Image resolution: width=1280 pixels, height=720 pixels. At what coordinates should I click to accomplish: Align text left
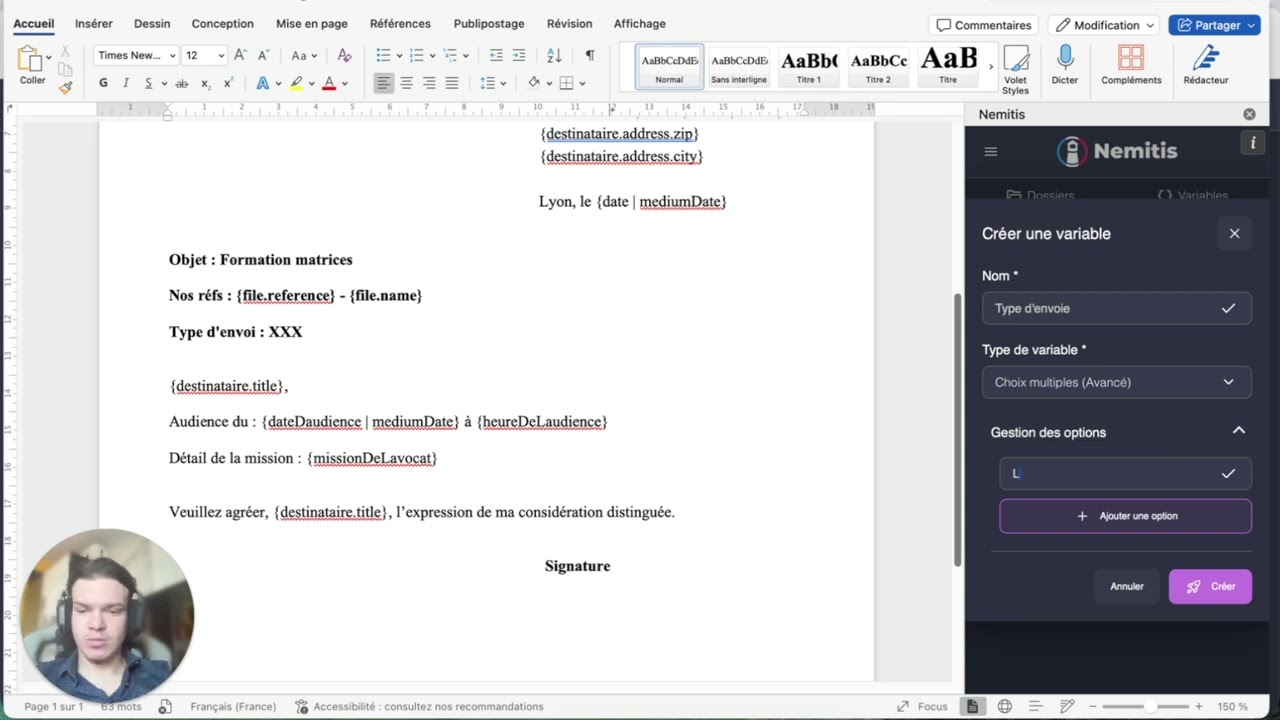click(x=384, y=83)
